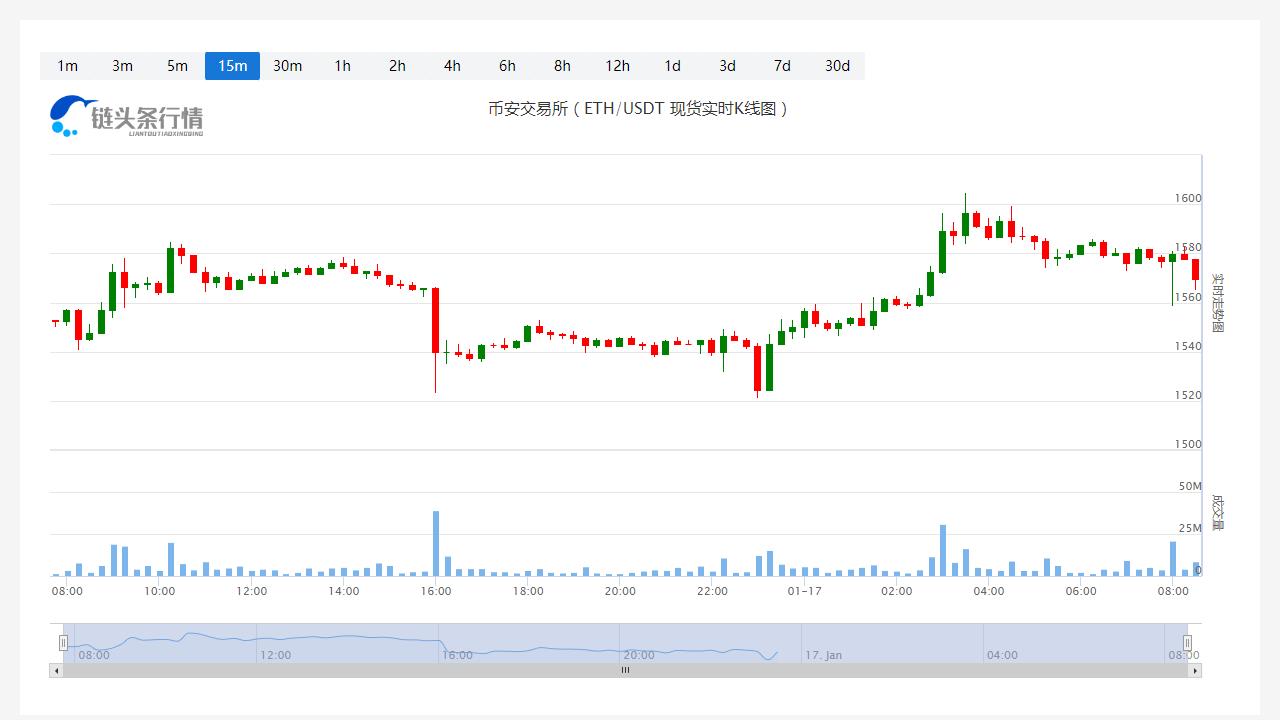
Task: Select the 3m interval tab
Action: 122,66
